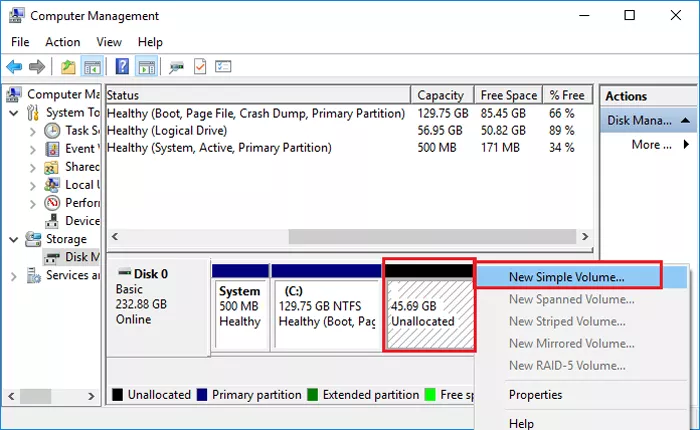The image size is (700, 430).
Task: Click the Back arrow toolbar icon
Action: click(x=14, y=67)
